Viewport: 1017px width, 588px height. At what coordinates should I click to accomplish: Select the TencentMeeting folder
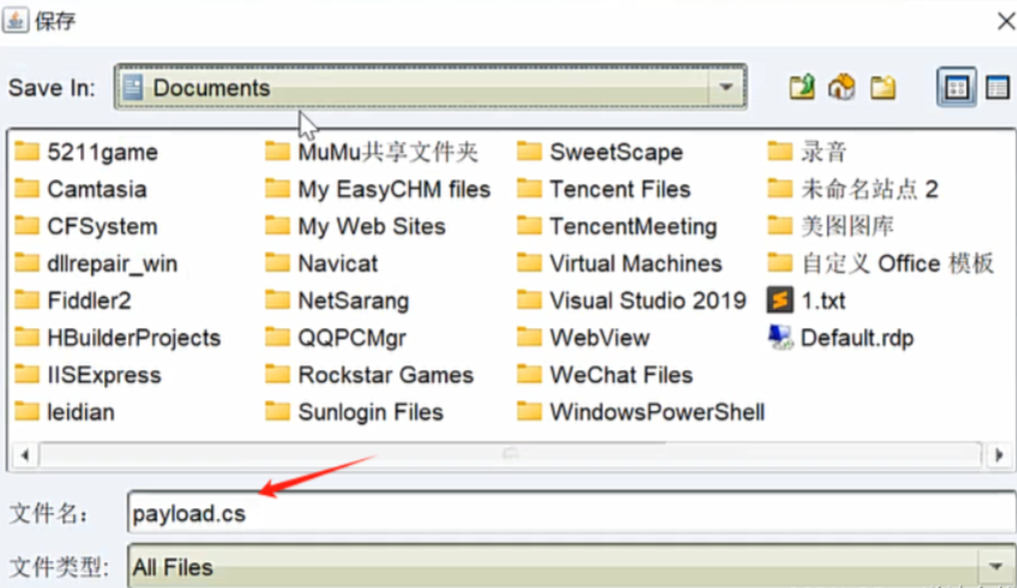617,226
